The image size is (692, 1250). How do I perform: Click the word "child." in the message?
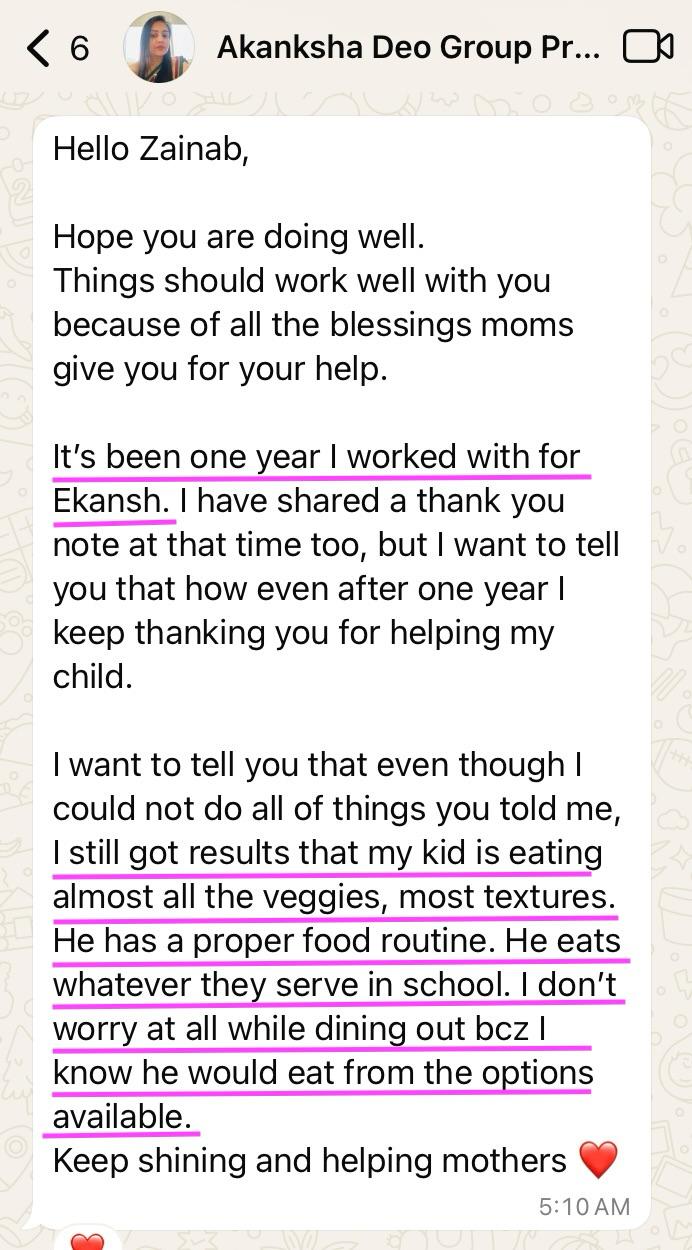click(92, 676)
